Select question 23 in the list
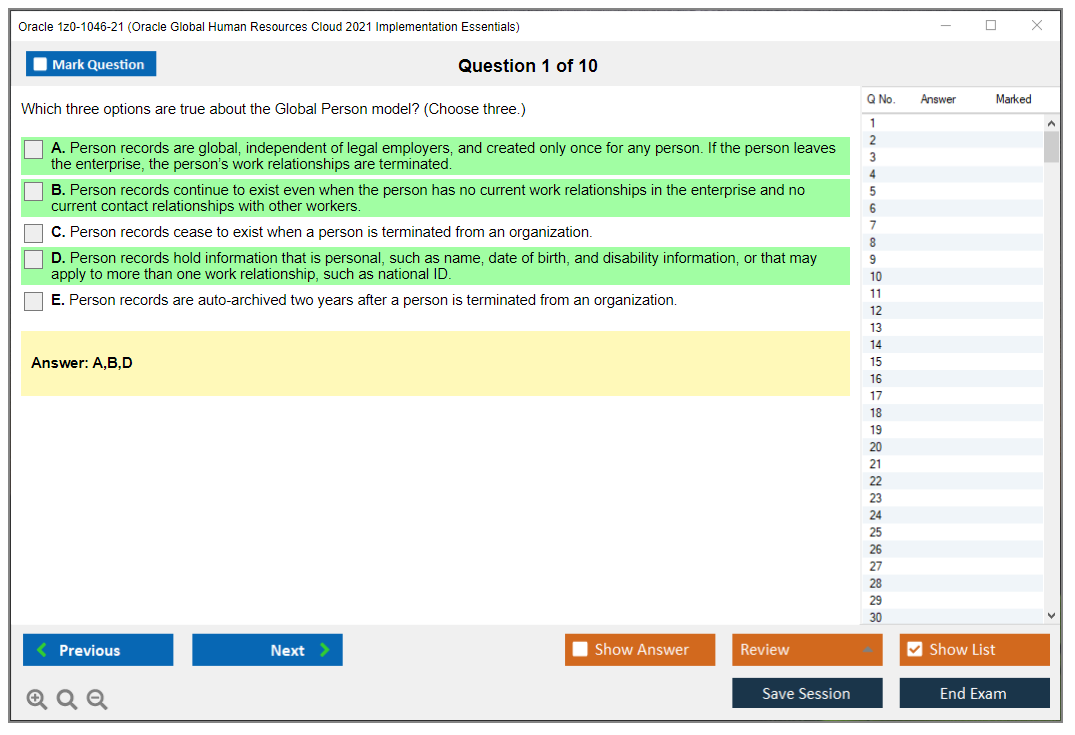 [x=952, y=498]
